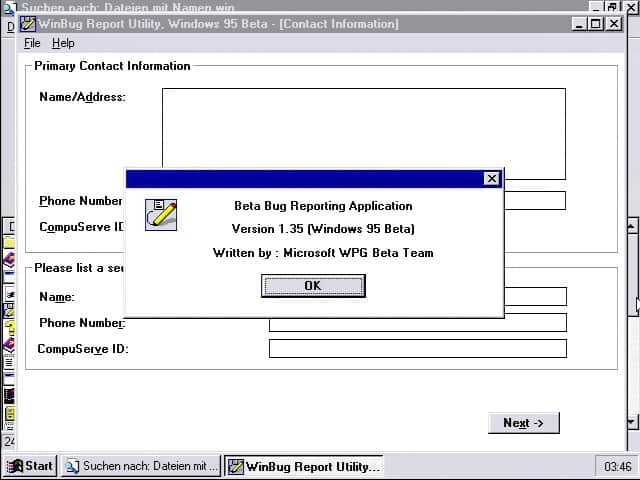Image resolution: width=640 pixels, height=480 pixels.
Task: Open the Help menu
Action: (63, 43)
